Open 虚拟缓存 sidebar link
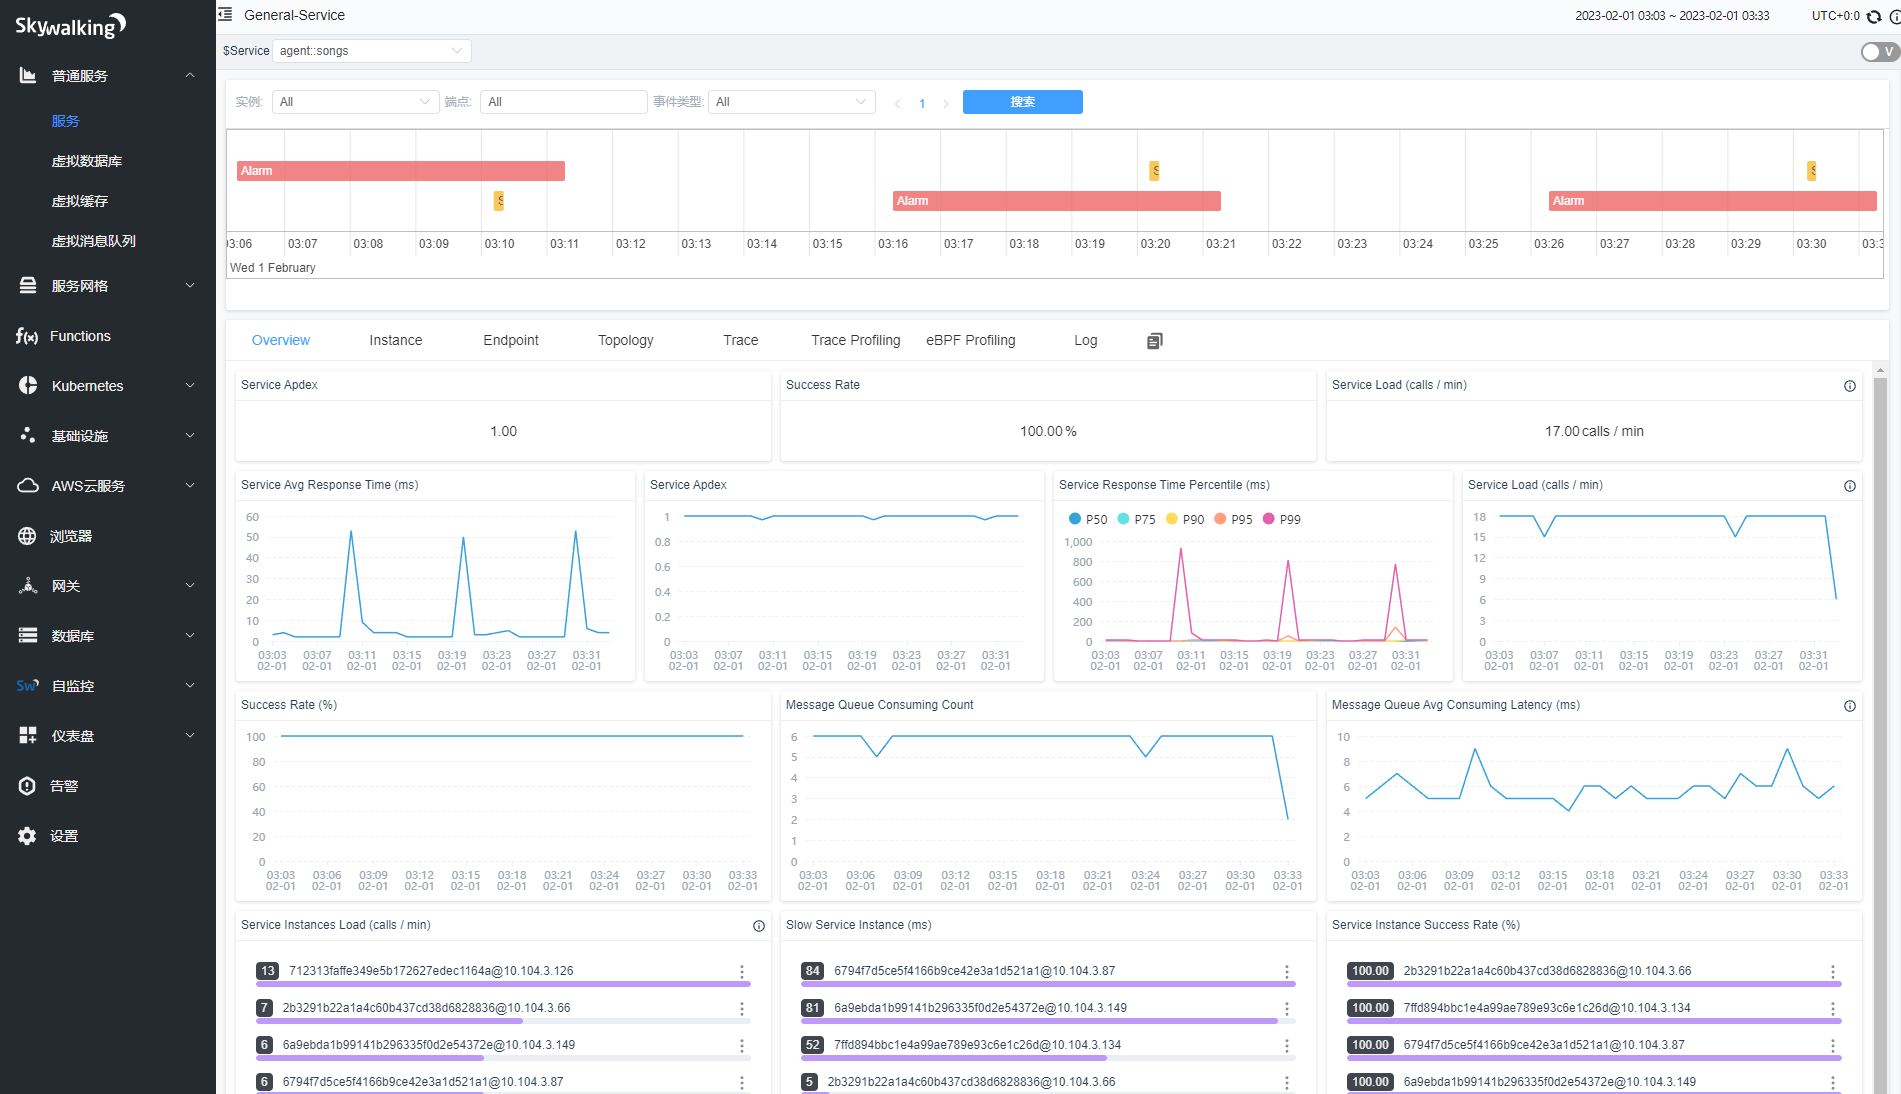 80,201
